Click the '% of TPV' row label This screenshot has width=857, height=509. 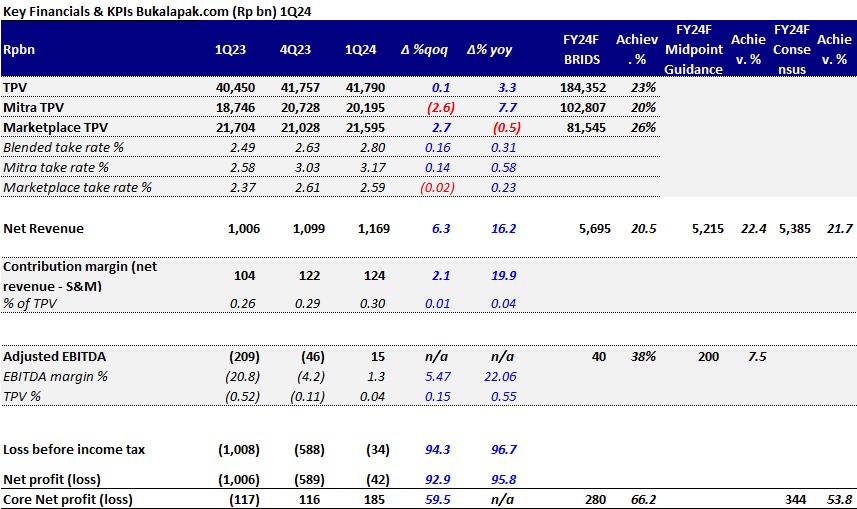(x=30, y=303)
